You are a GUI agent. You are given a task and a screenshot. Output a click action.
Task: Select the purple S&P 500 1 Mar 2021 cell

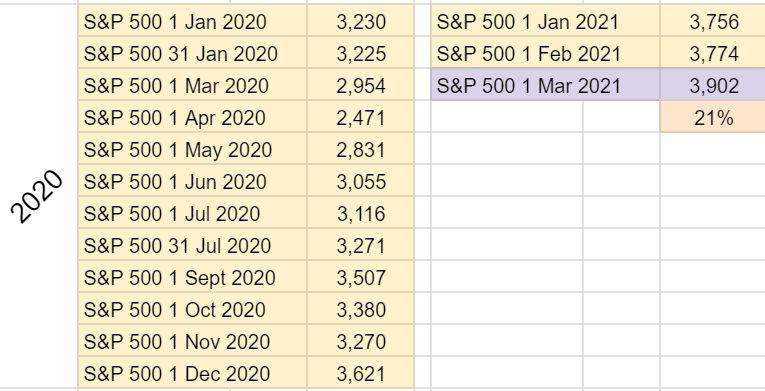[x=545, y=85]
